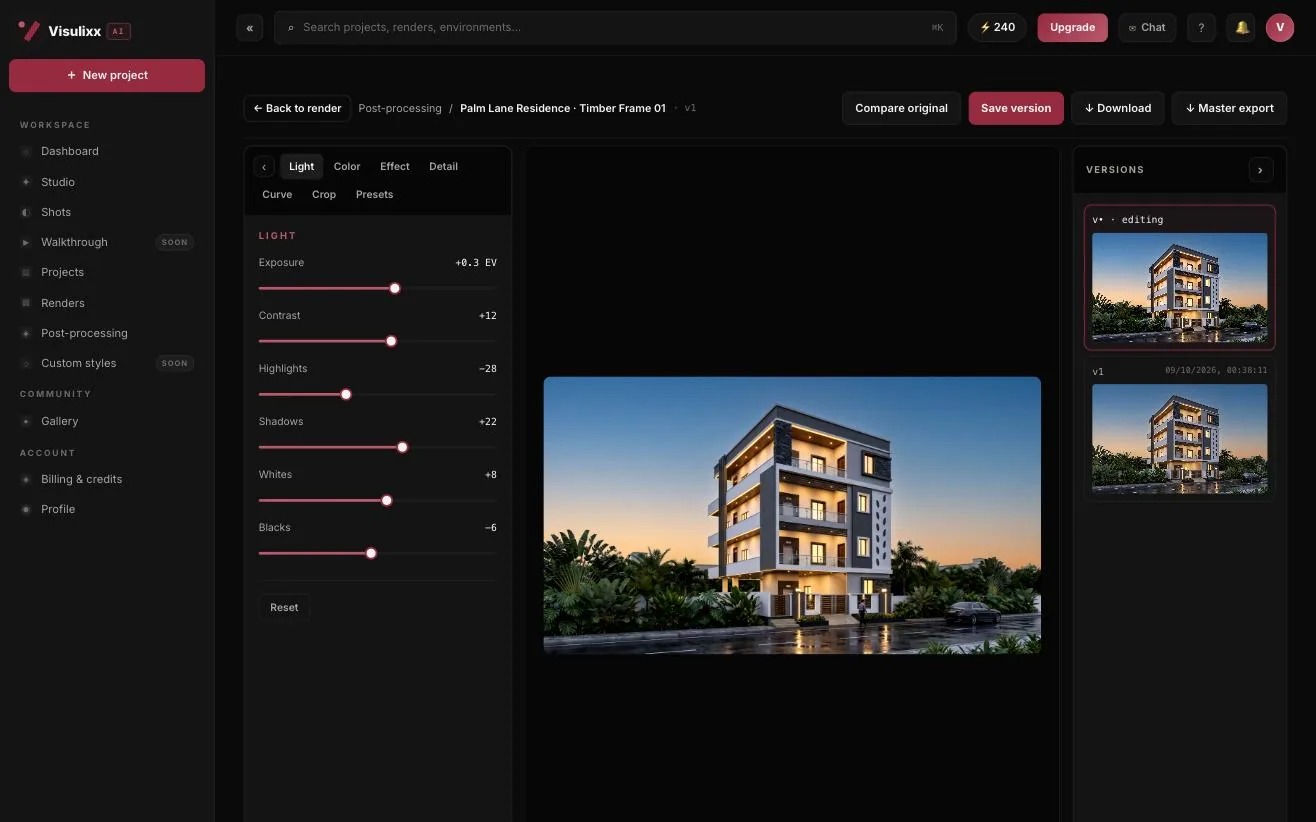1316x822 pixels.
Task: Click the Walkthrough play icon
Action: pos(26,242)
